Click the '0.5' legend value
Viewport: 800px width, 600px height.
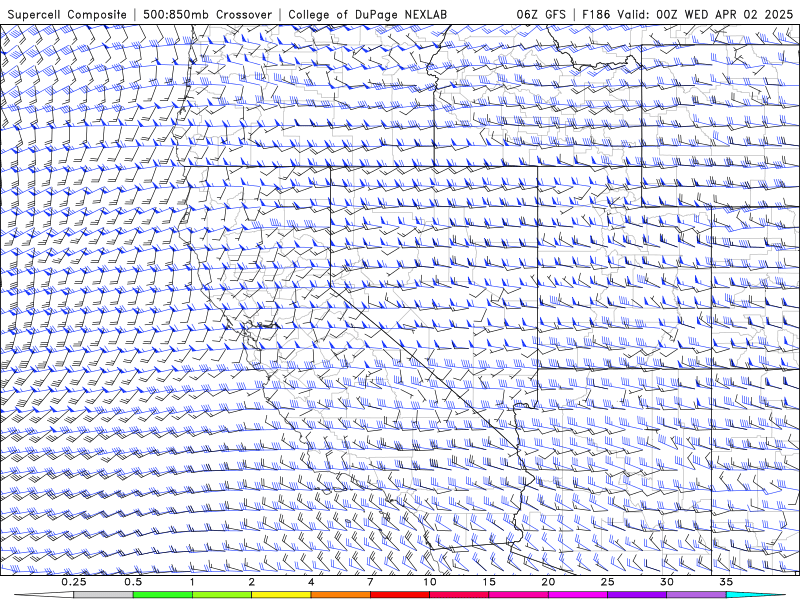tap(133, 582)
